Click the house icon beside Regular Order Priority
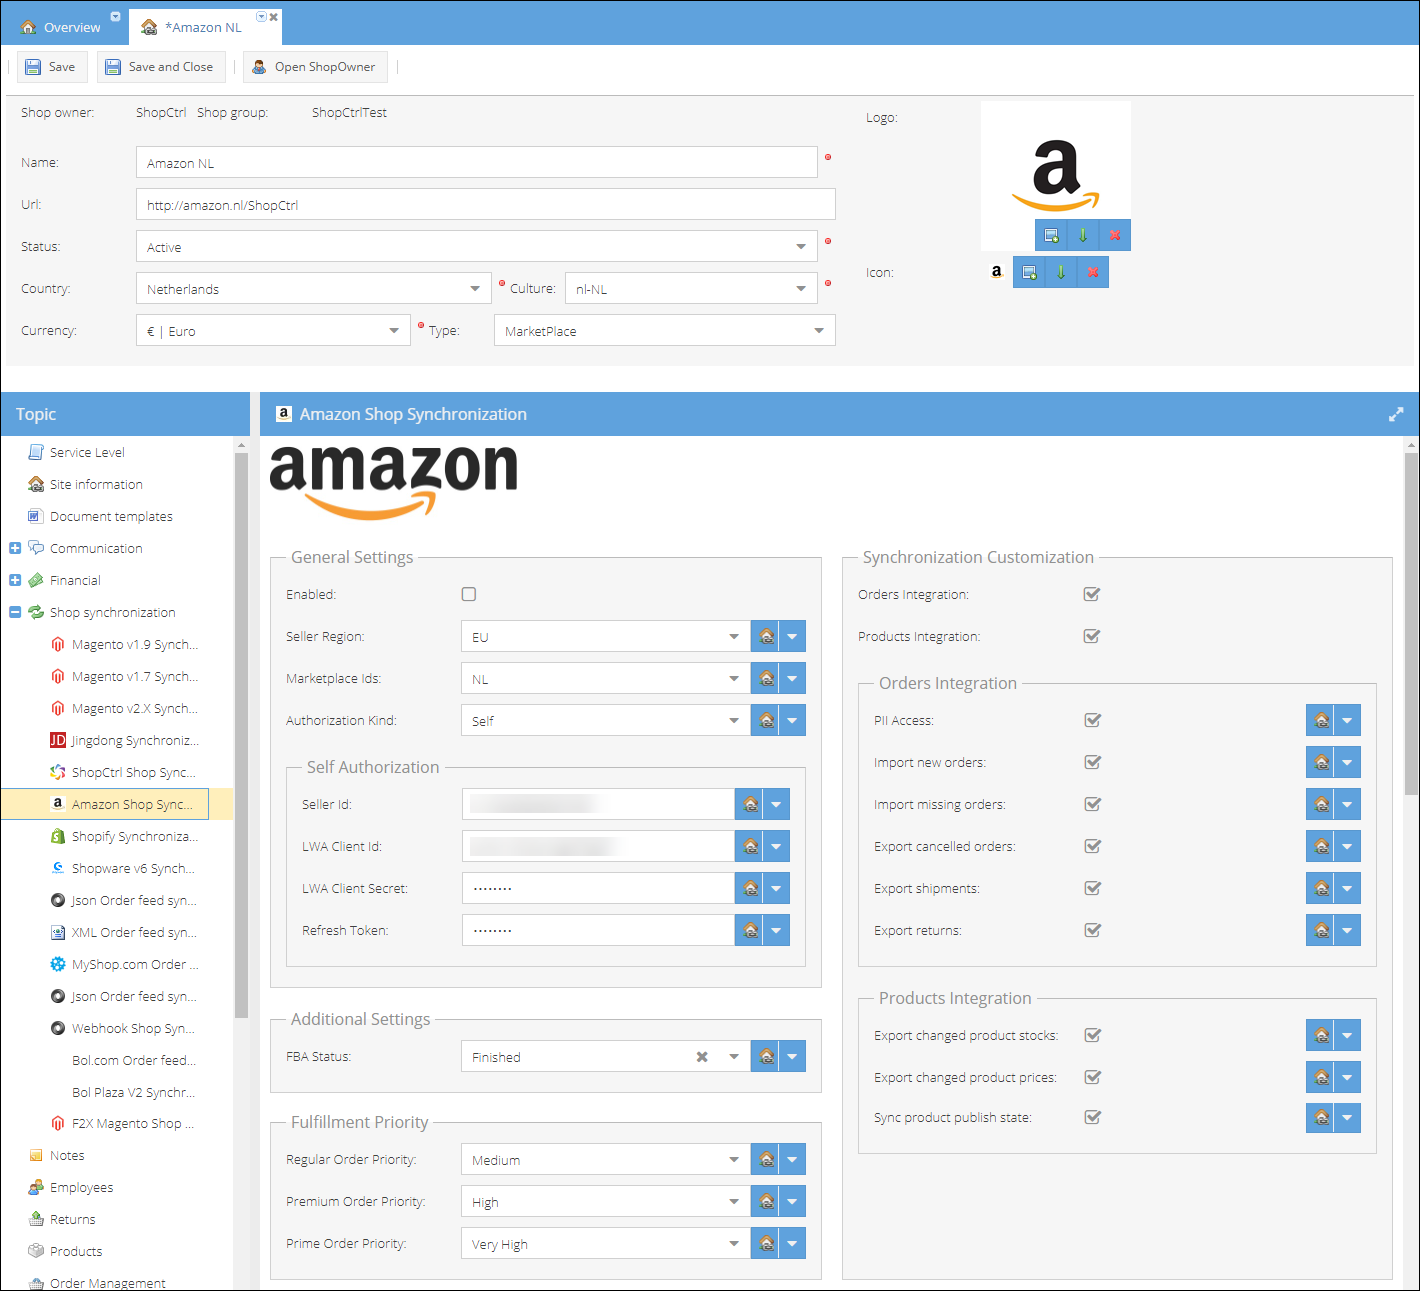The image size is (1420, 1291). click(x=766, y=1159)
